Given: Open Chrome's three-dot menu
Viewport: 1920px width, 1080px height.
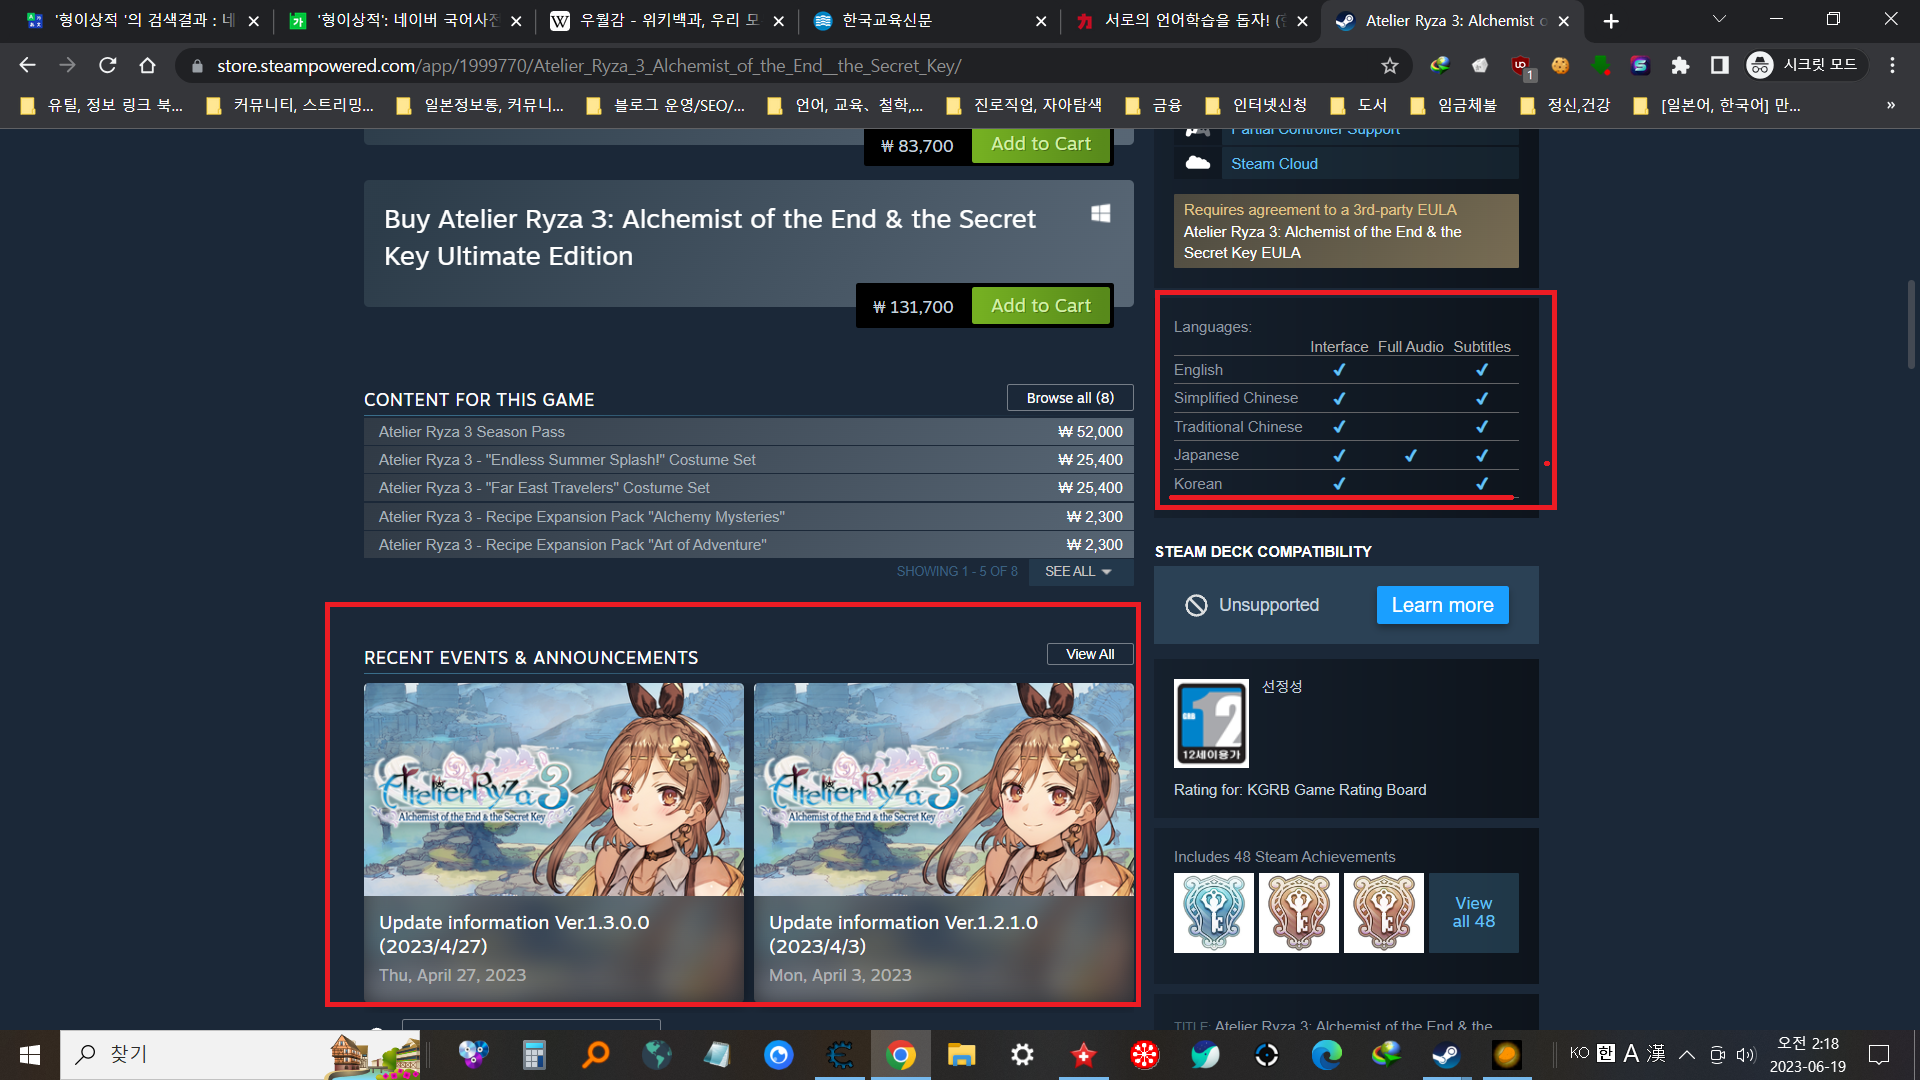Looking at the screenshot, I should click(x=1892, y=65).
